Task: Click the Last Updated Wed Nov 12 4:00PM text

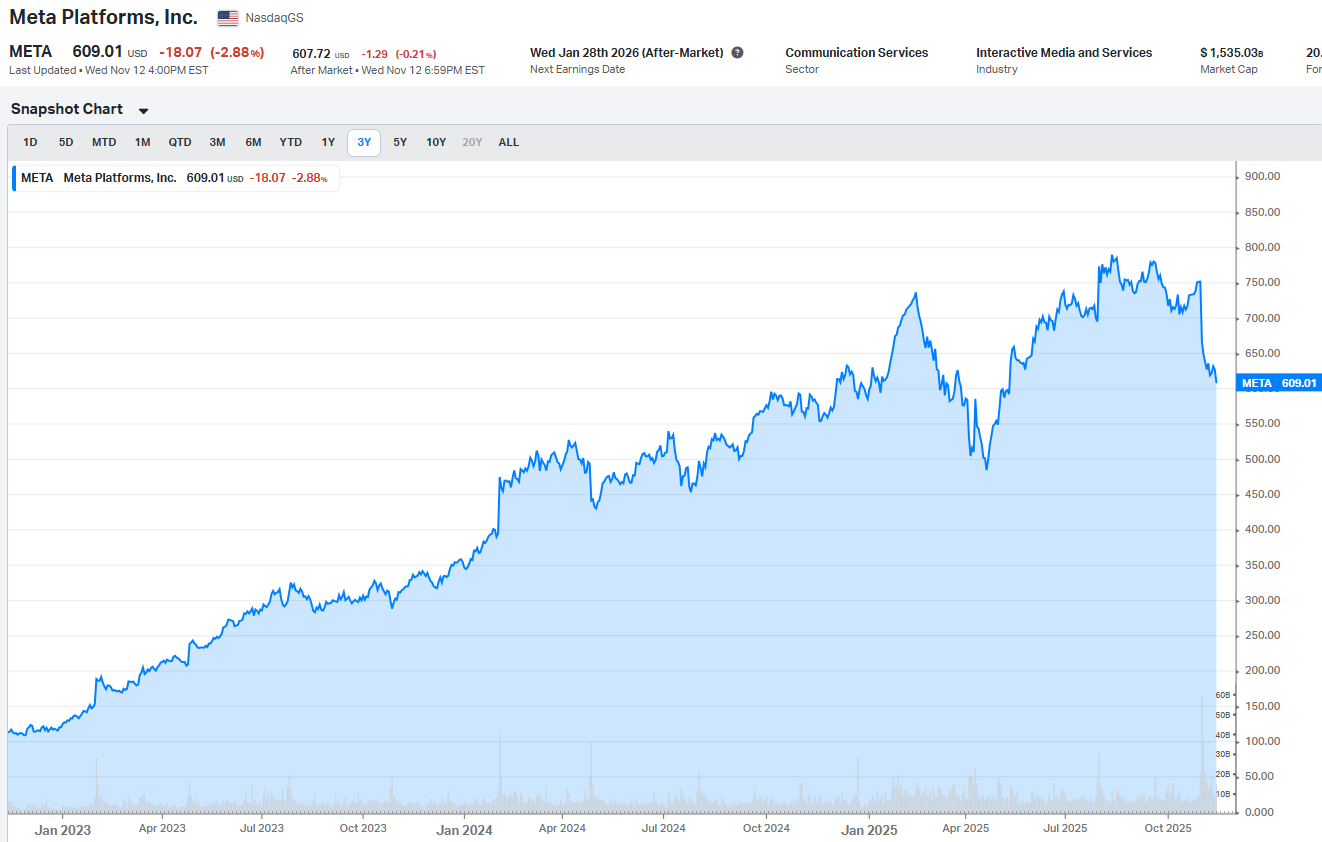Action: [x=109, y=70]
